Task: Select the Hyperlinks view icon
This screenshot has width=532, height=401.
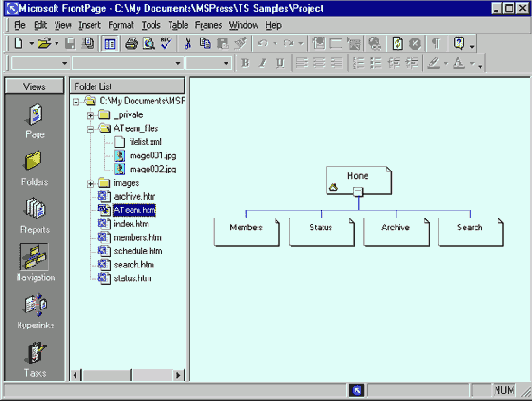Action: coord(35,311)
